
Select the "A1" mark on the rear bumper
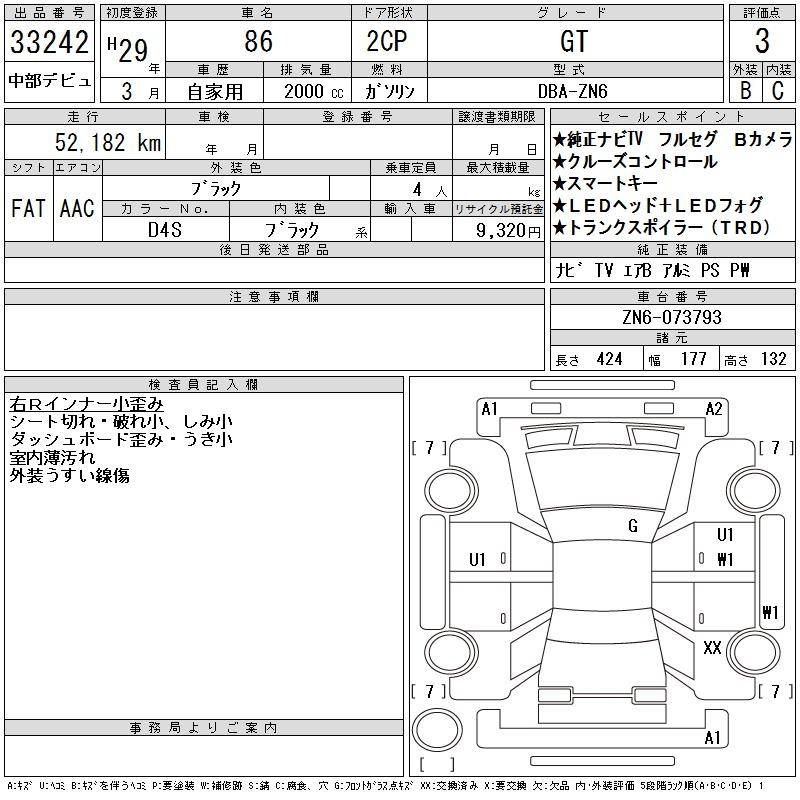coord(712,738)
